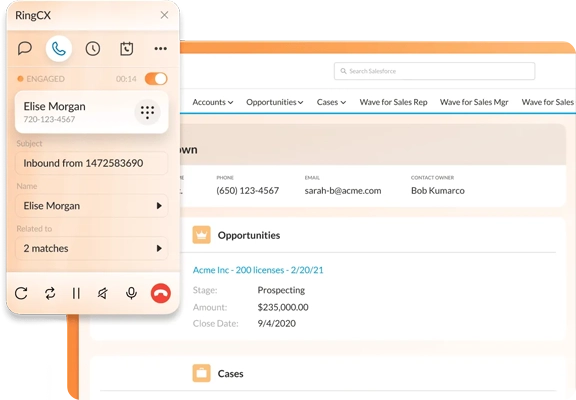Click the Subject field 'Inbound from 1472583690'
Image resolution: width=576 pixels, height=400 pixels.
[91, 163]
